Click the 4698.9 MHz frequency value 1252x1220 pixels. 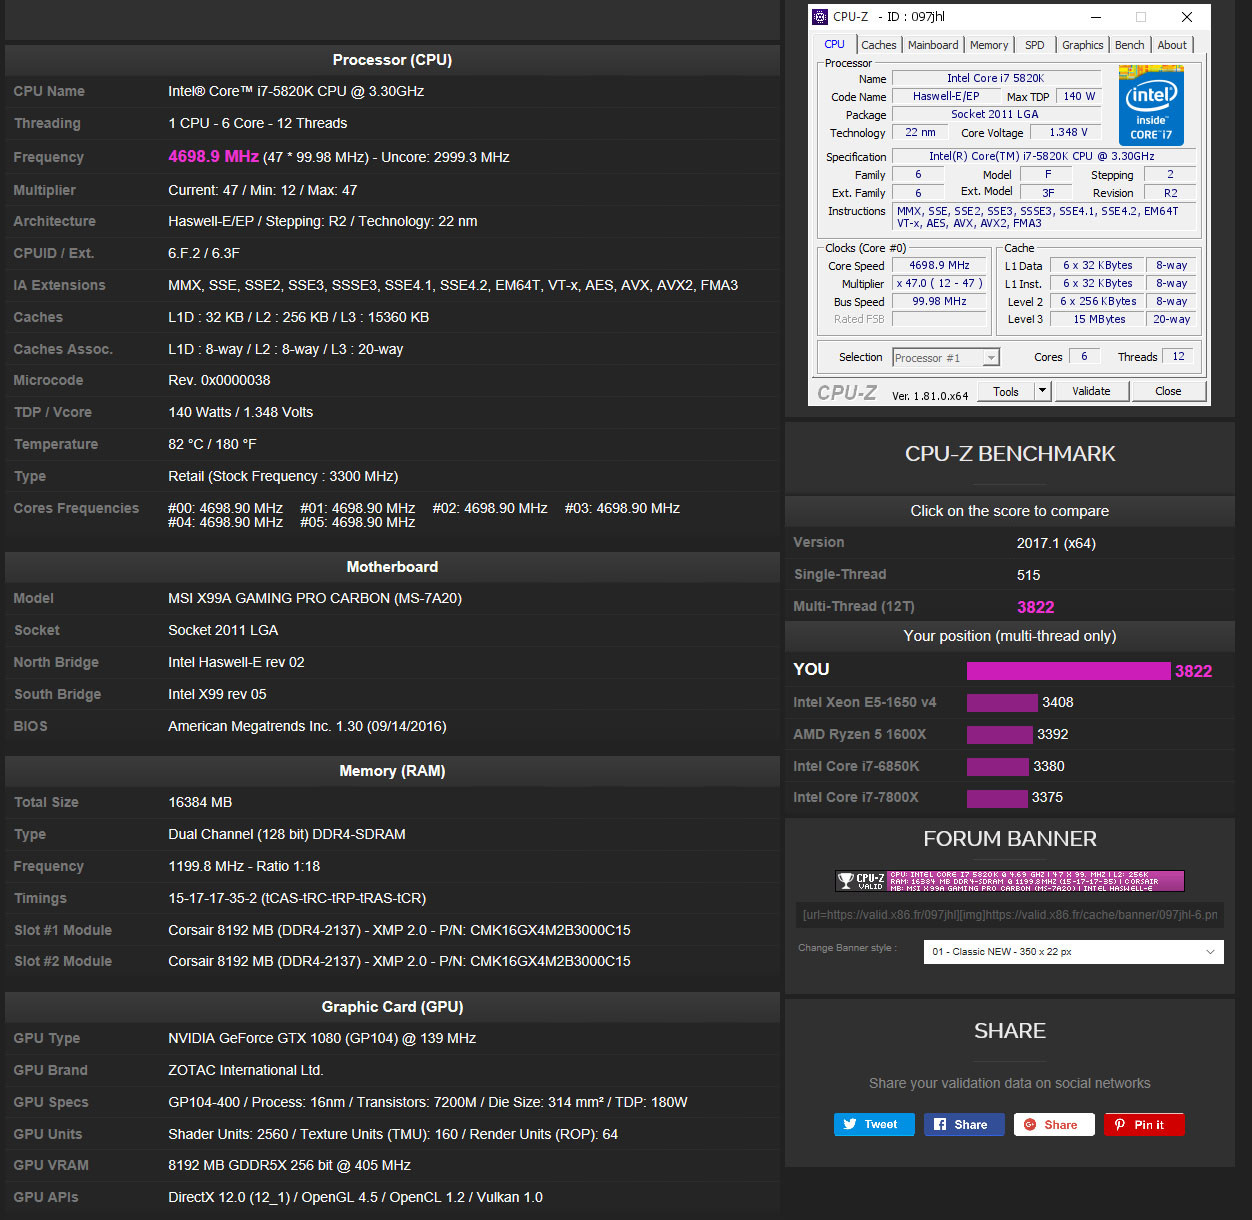(213, 157)
